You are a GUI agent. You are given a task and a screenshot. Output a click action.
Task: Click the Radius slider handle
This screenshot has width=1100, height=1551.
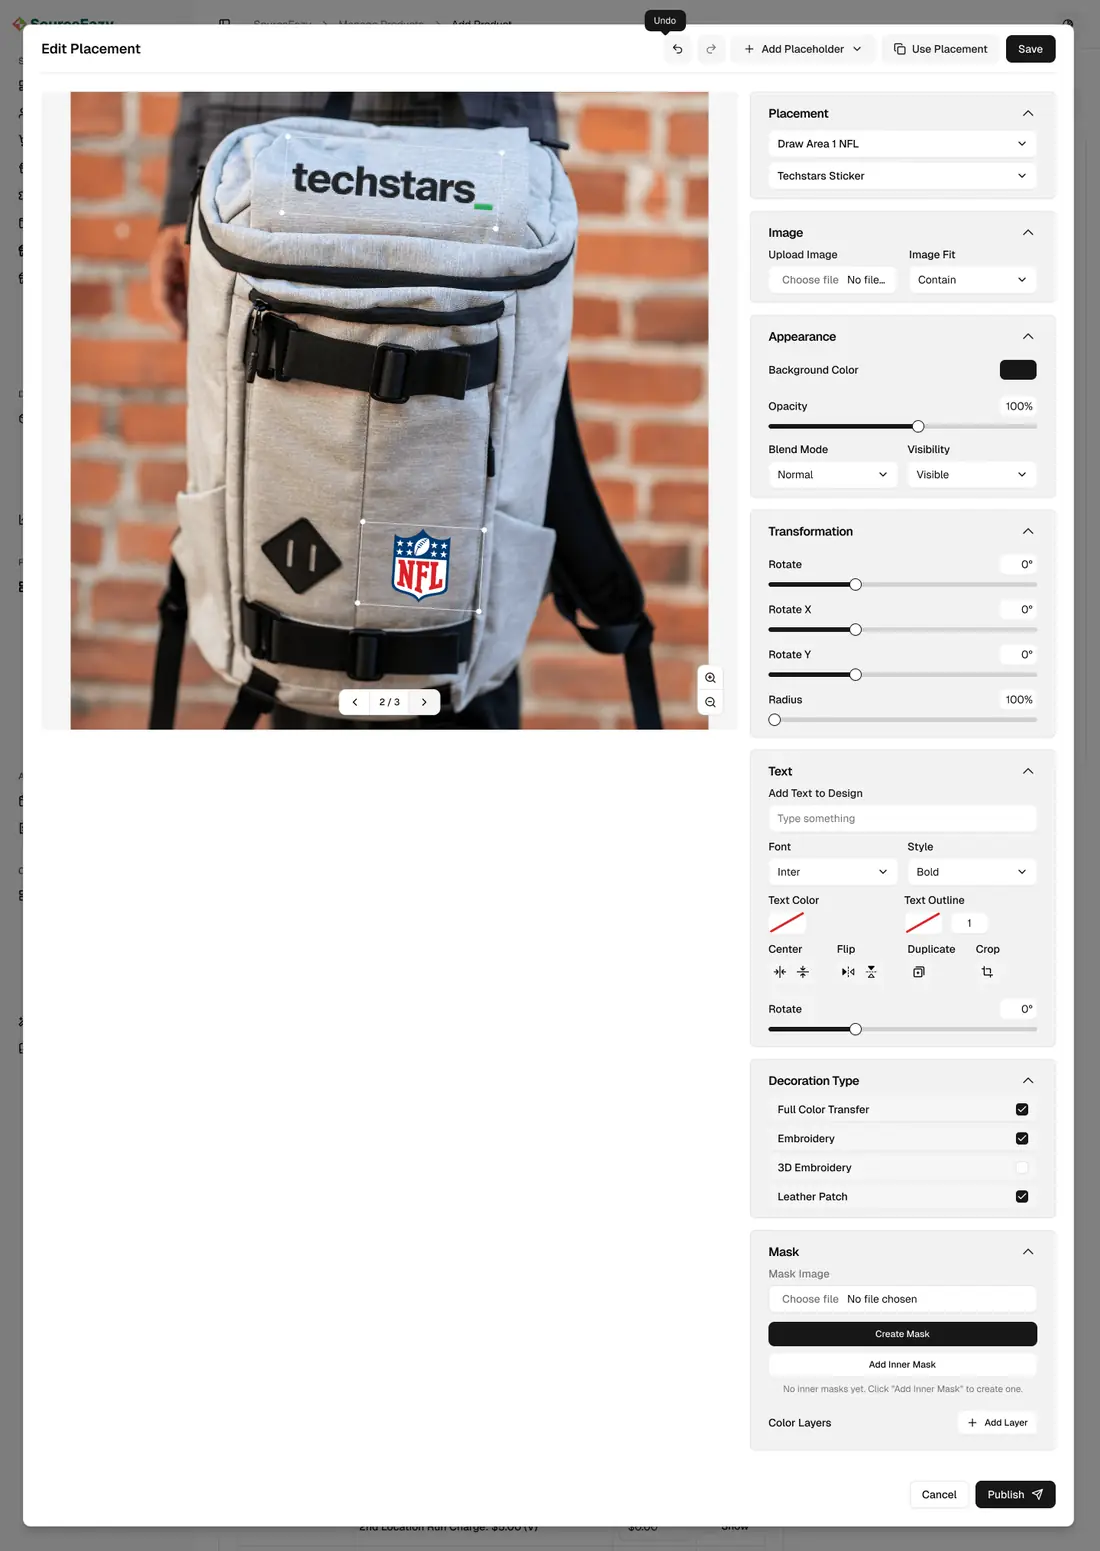pos(775,719)
